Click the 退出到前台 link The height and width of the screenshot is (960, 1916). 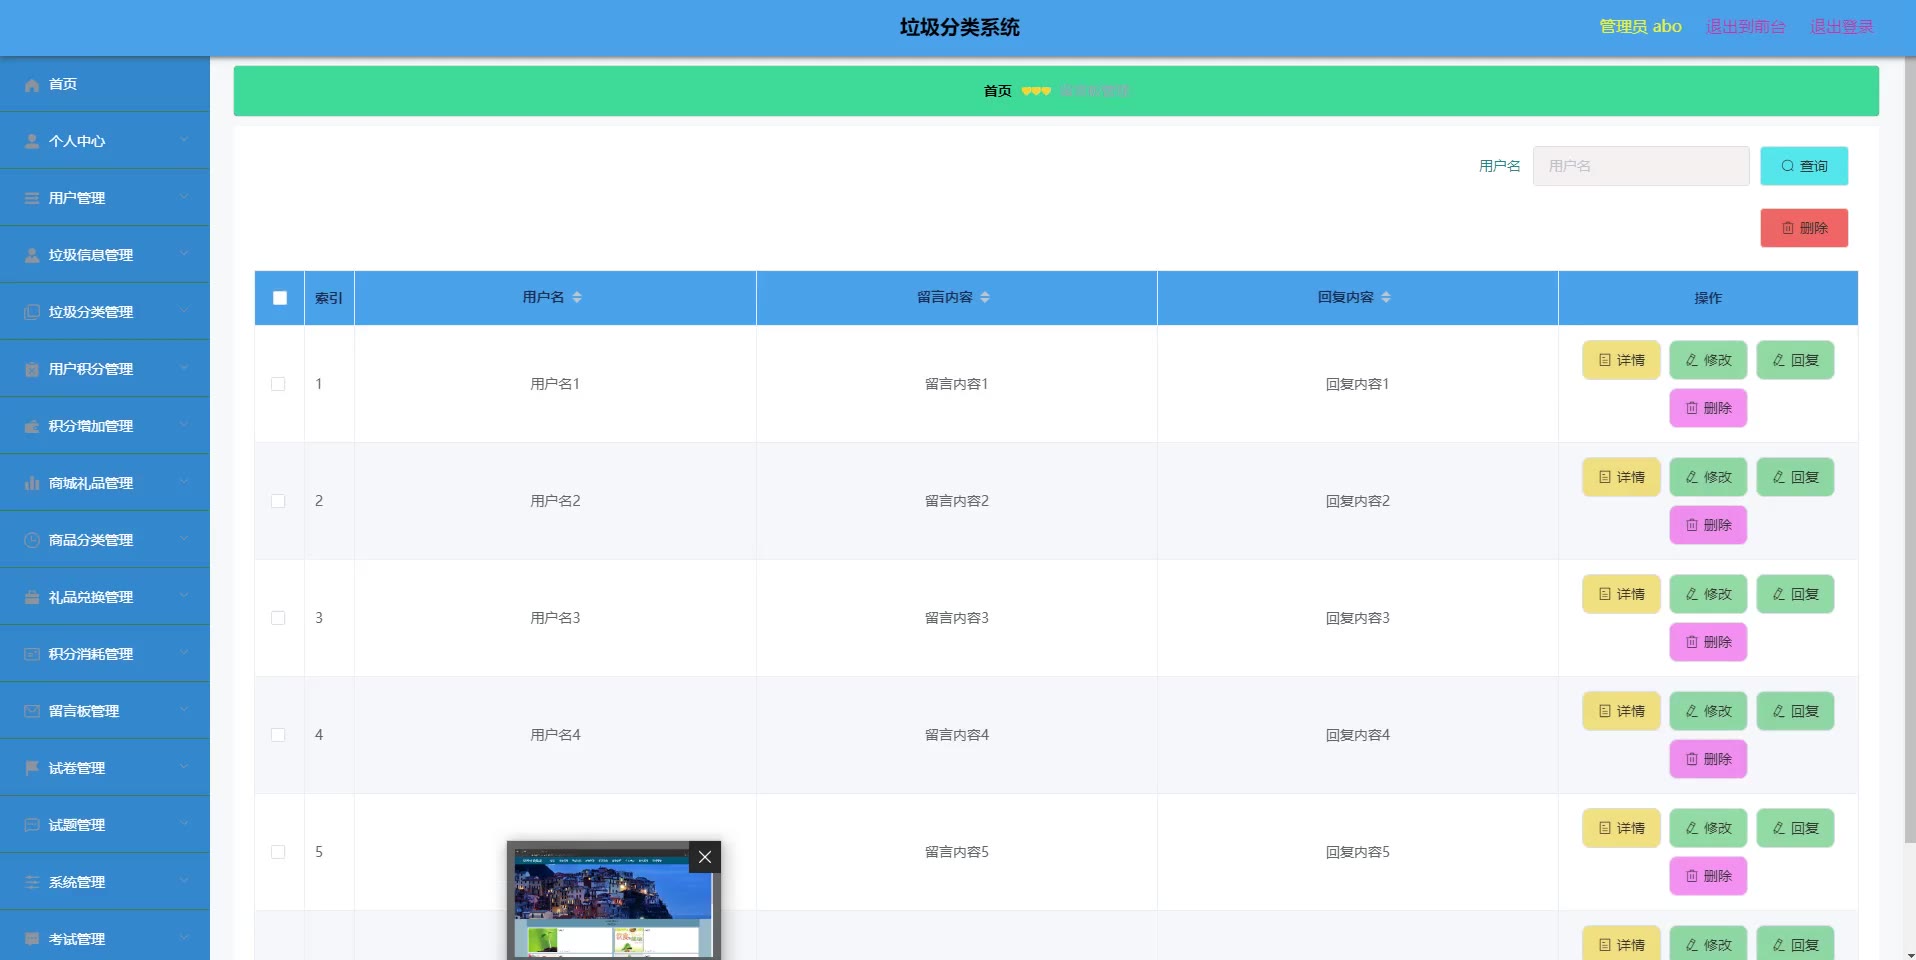coord(1745,27)
